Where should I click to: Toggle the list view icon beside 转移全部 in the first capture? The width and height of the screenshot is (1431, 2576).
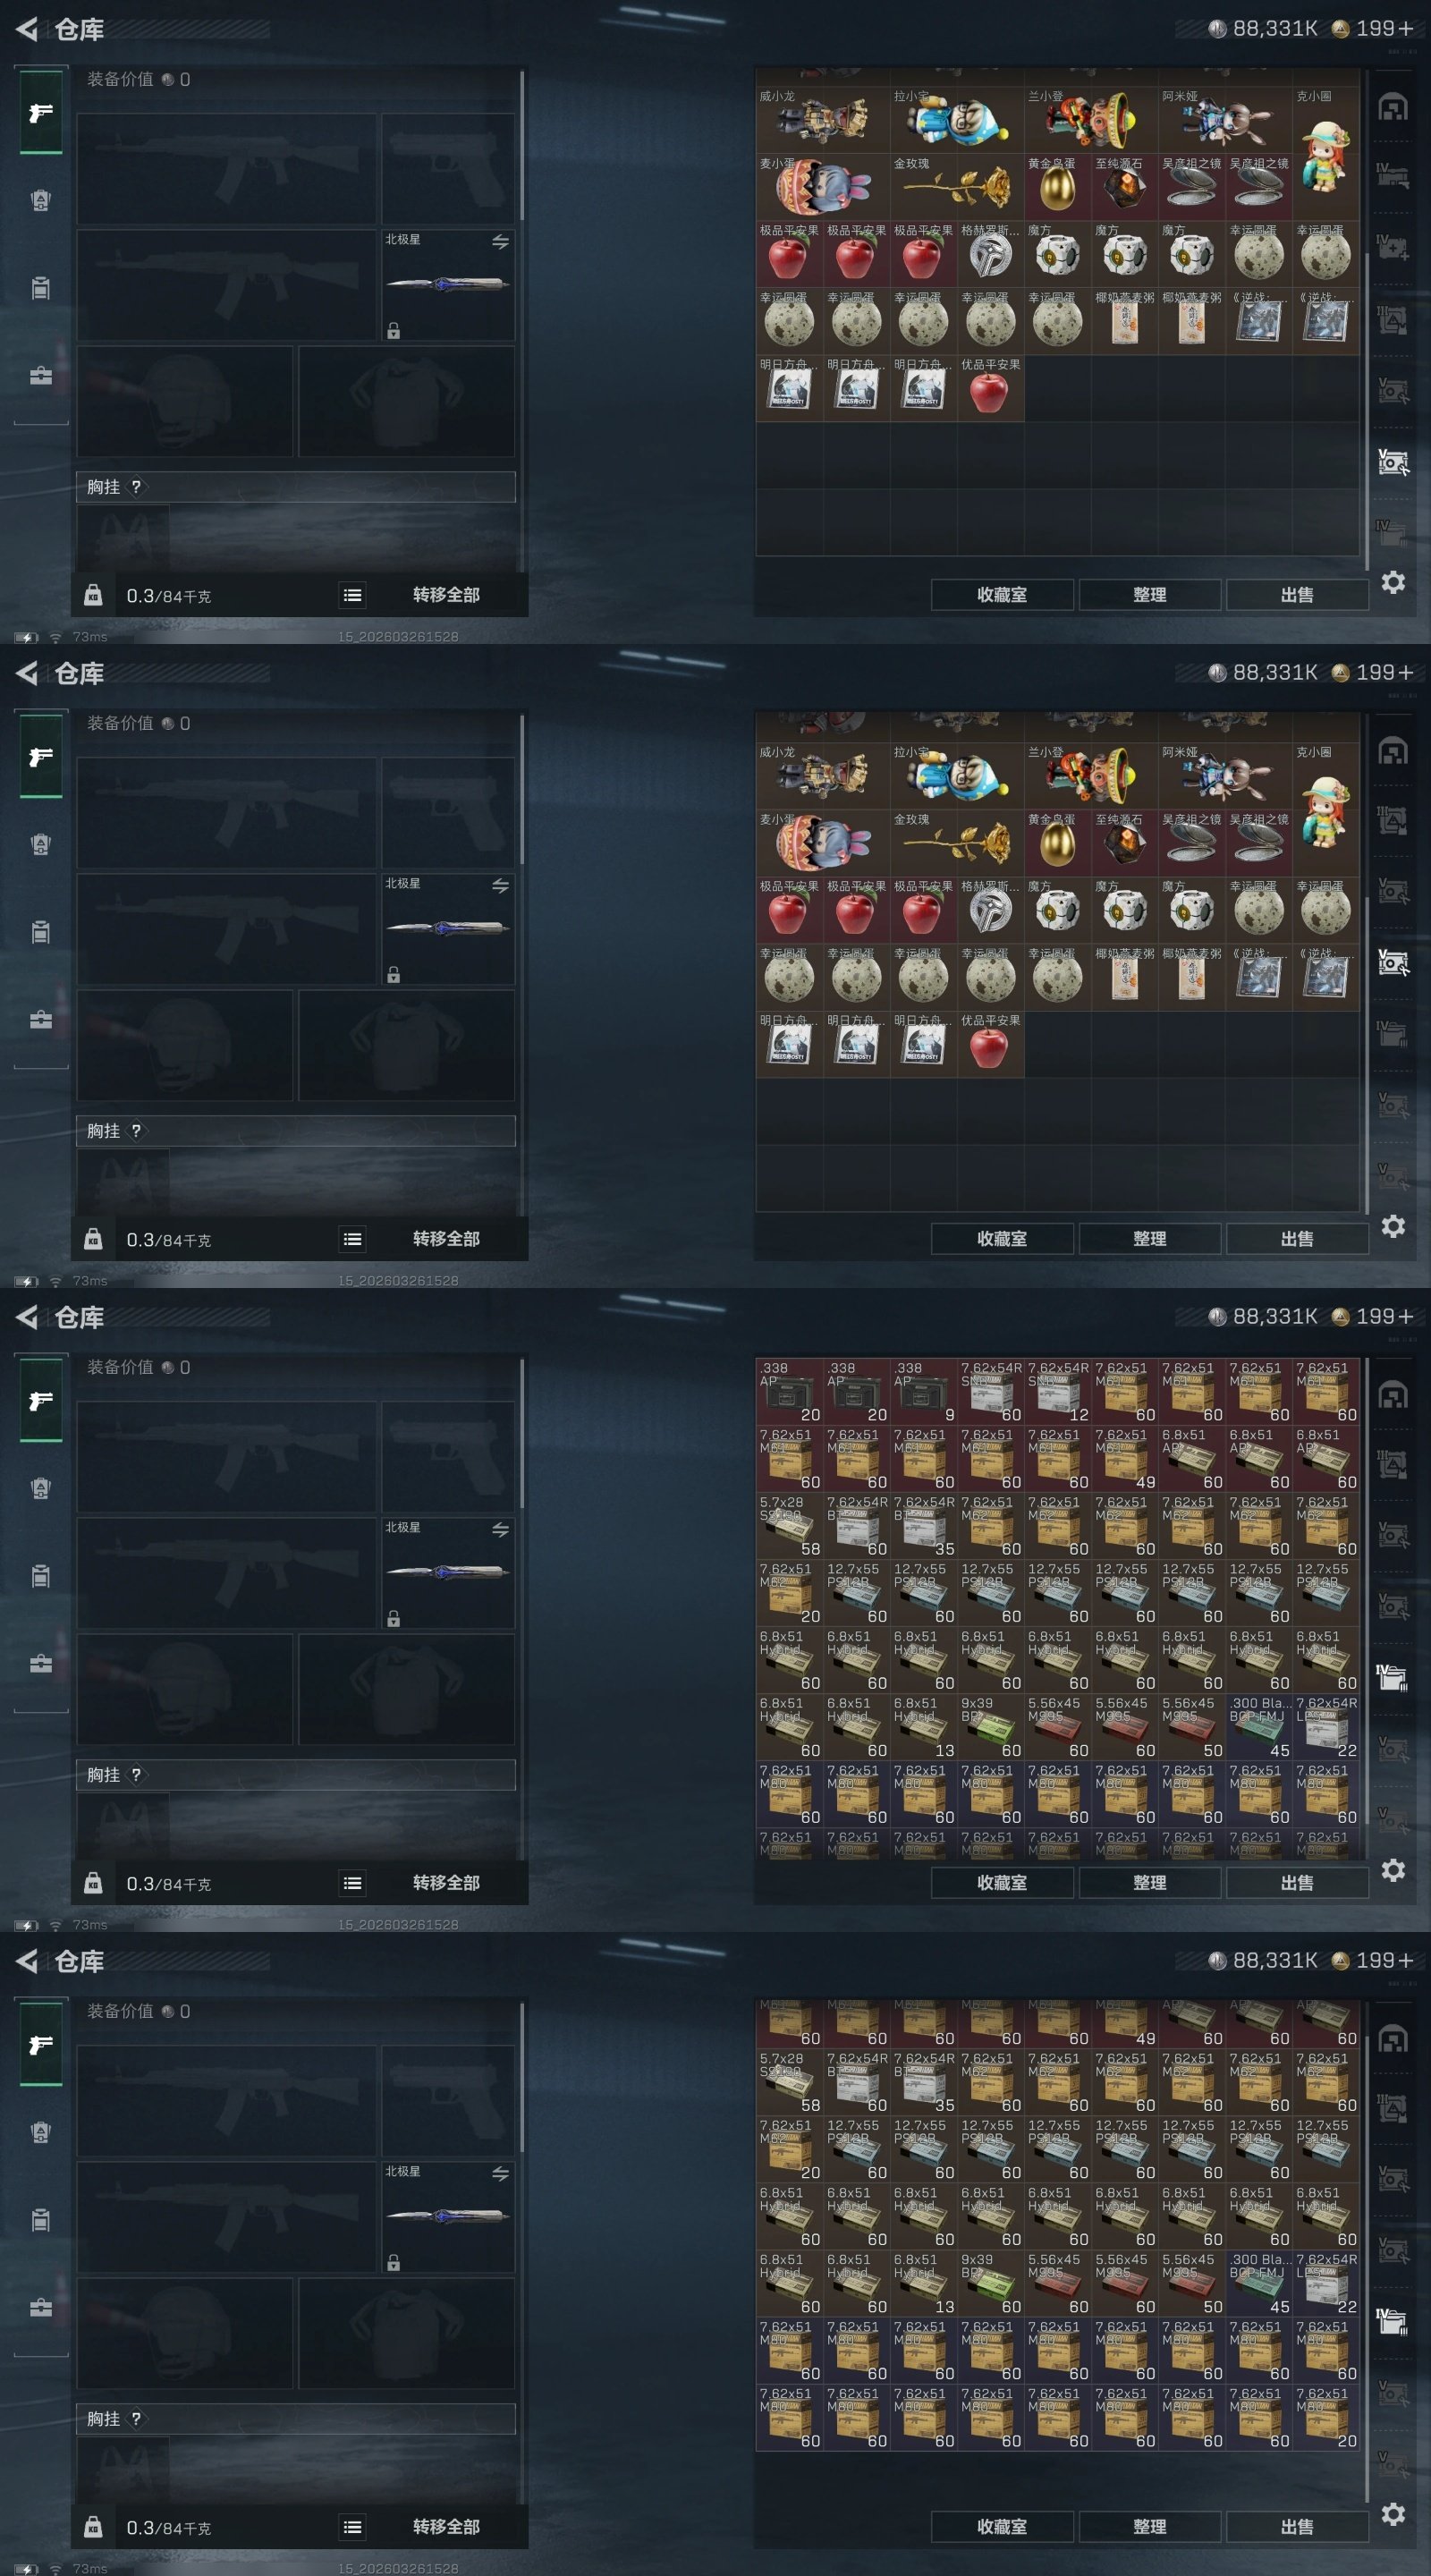352,595
